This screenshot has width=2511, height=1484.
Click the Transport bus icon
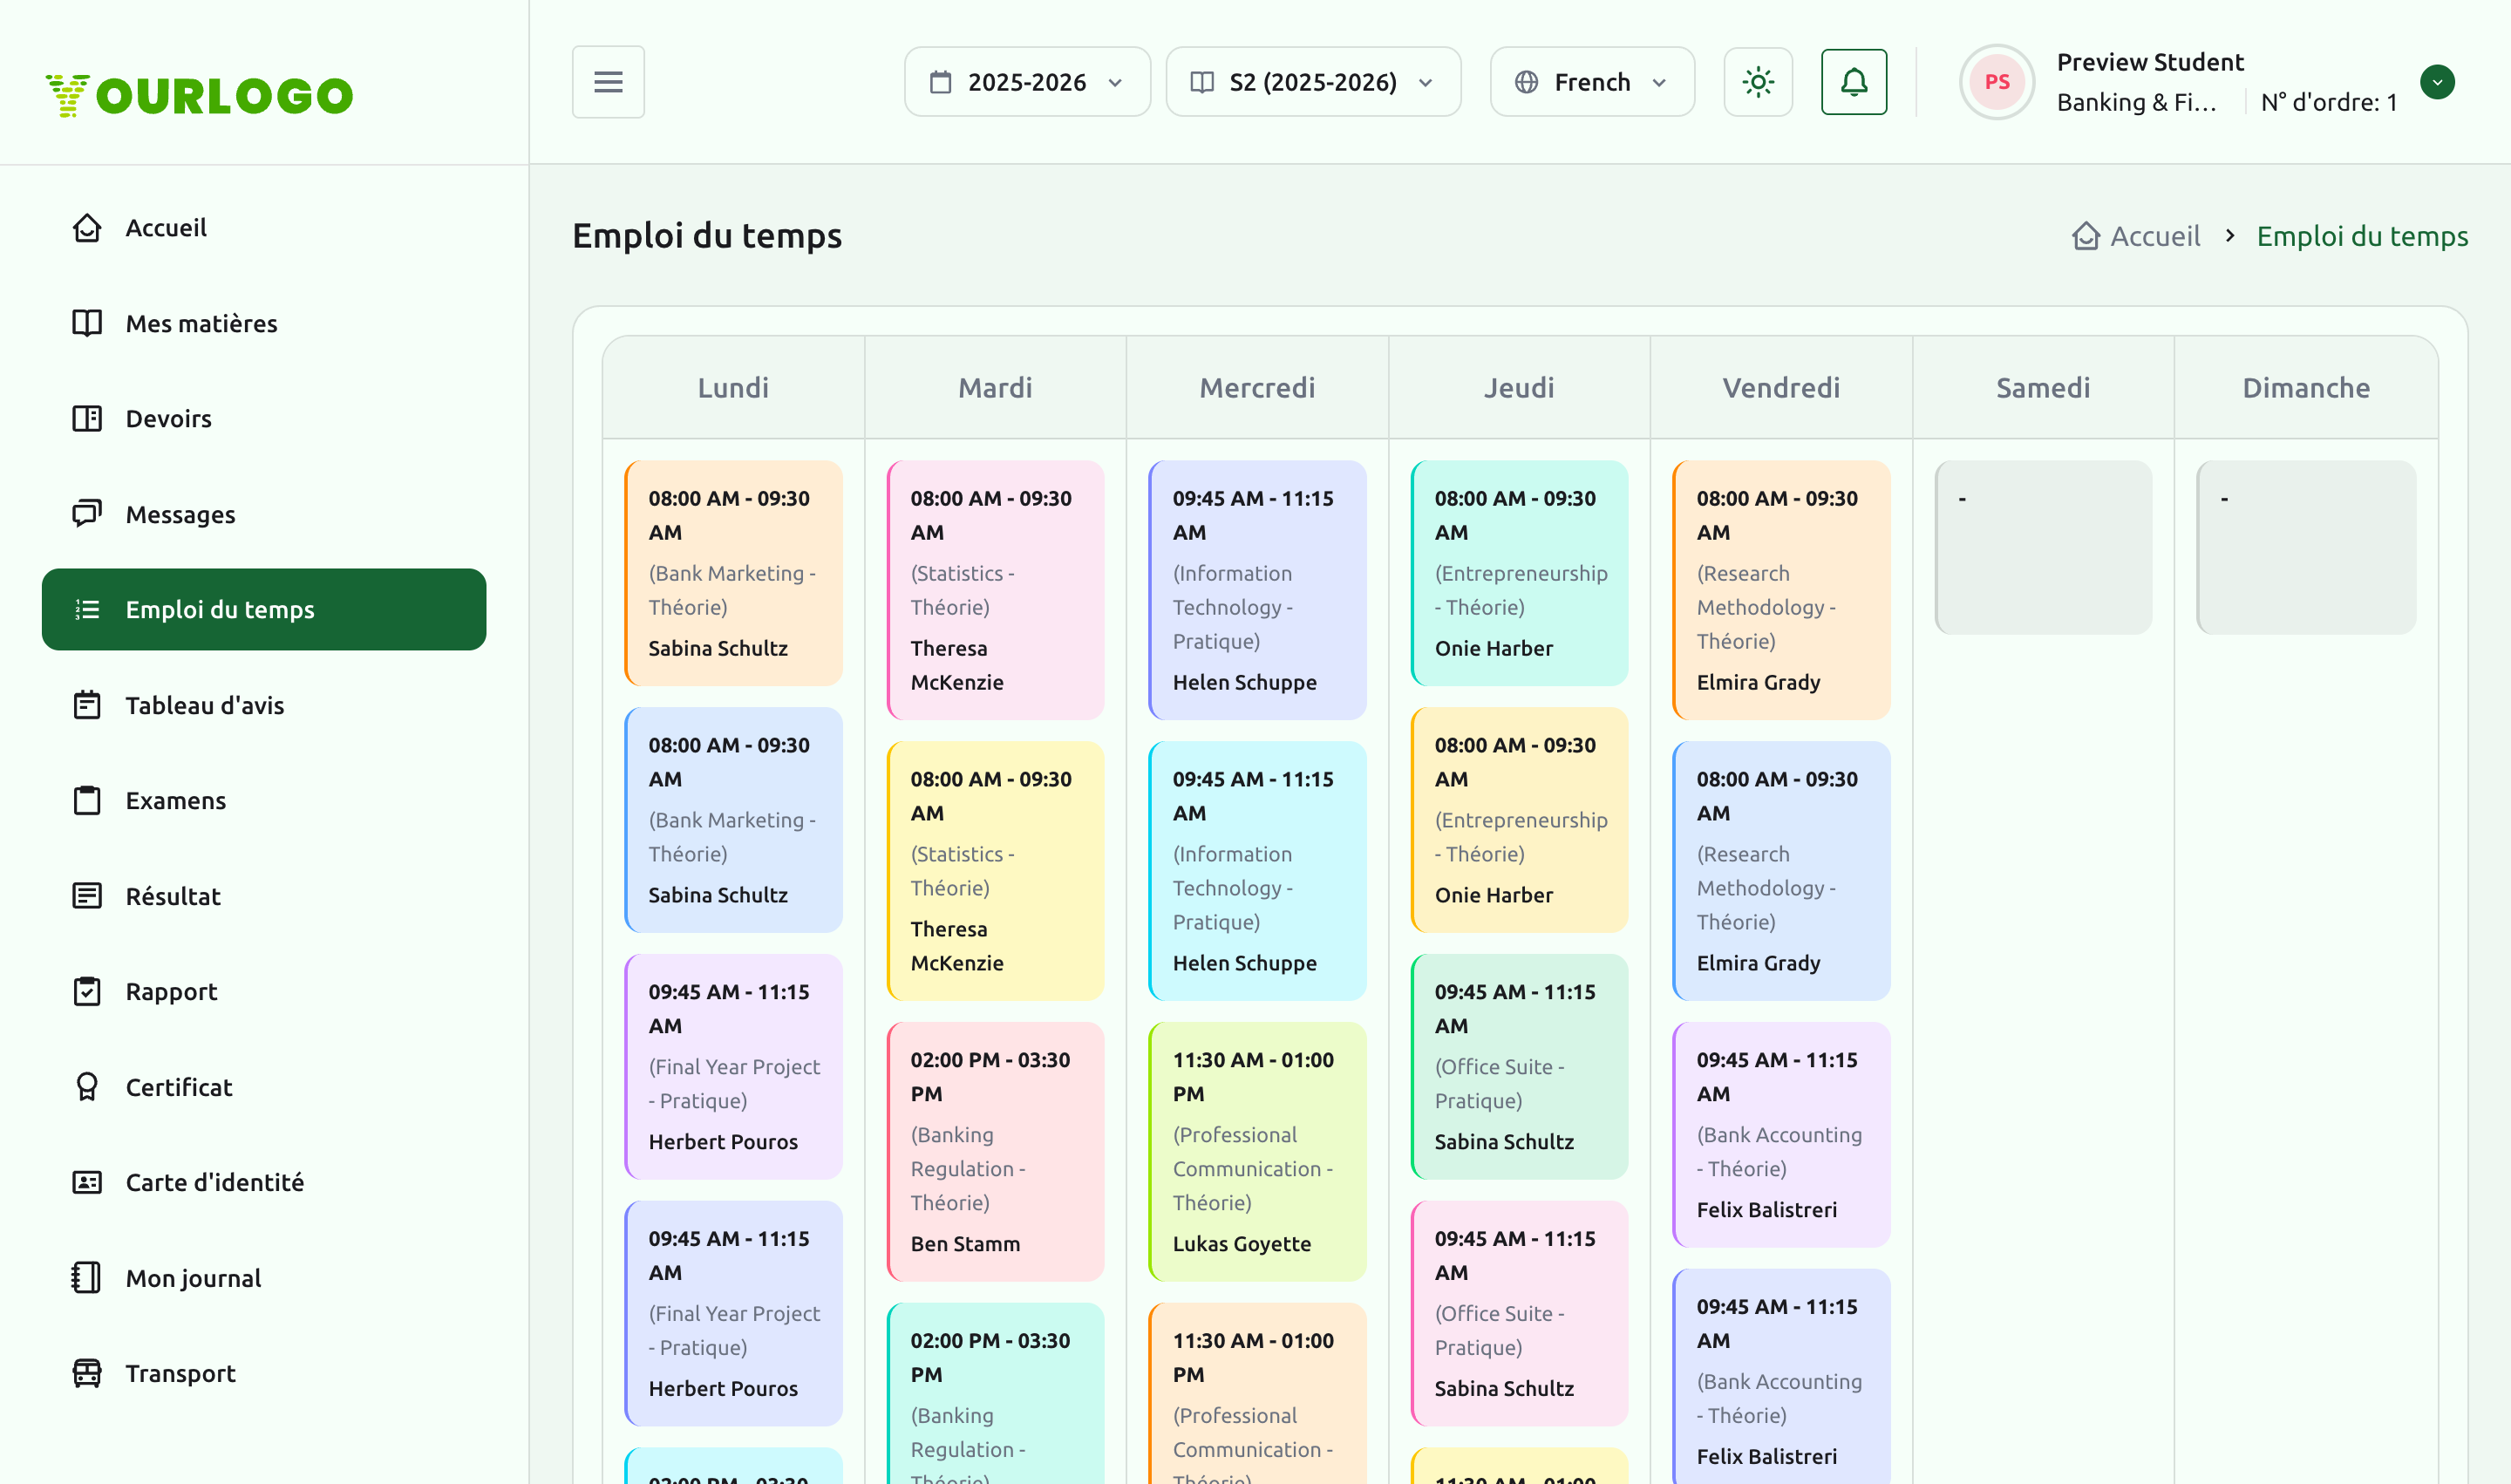point(87,1374)
